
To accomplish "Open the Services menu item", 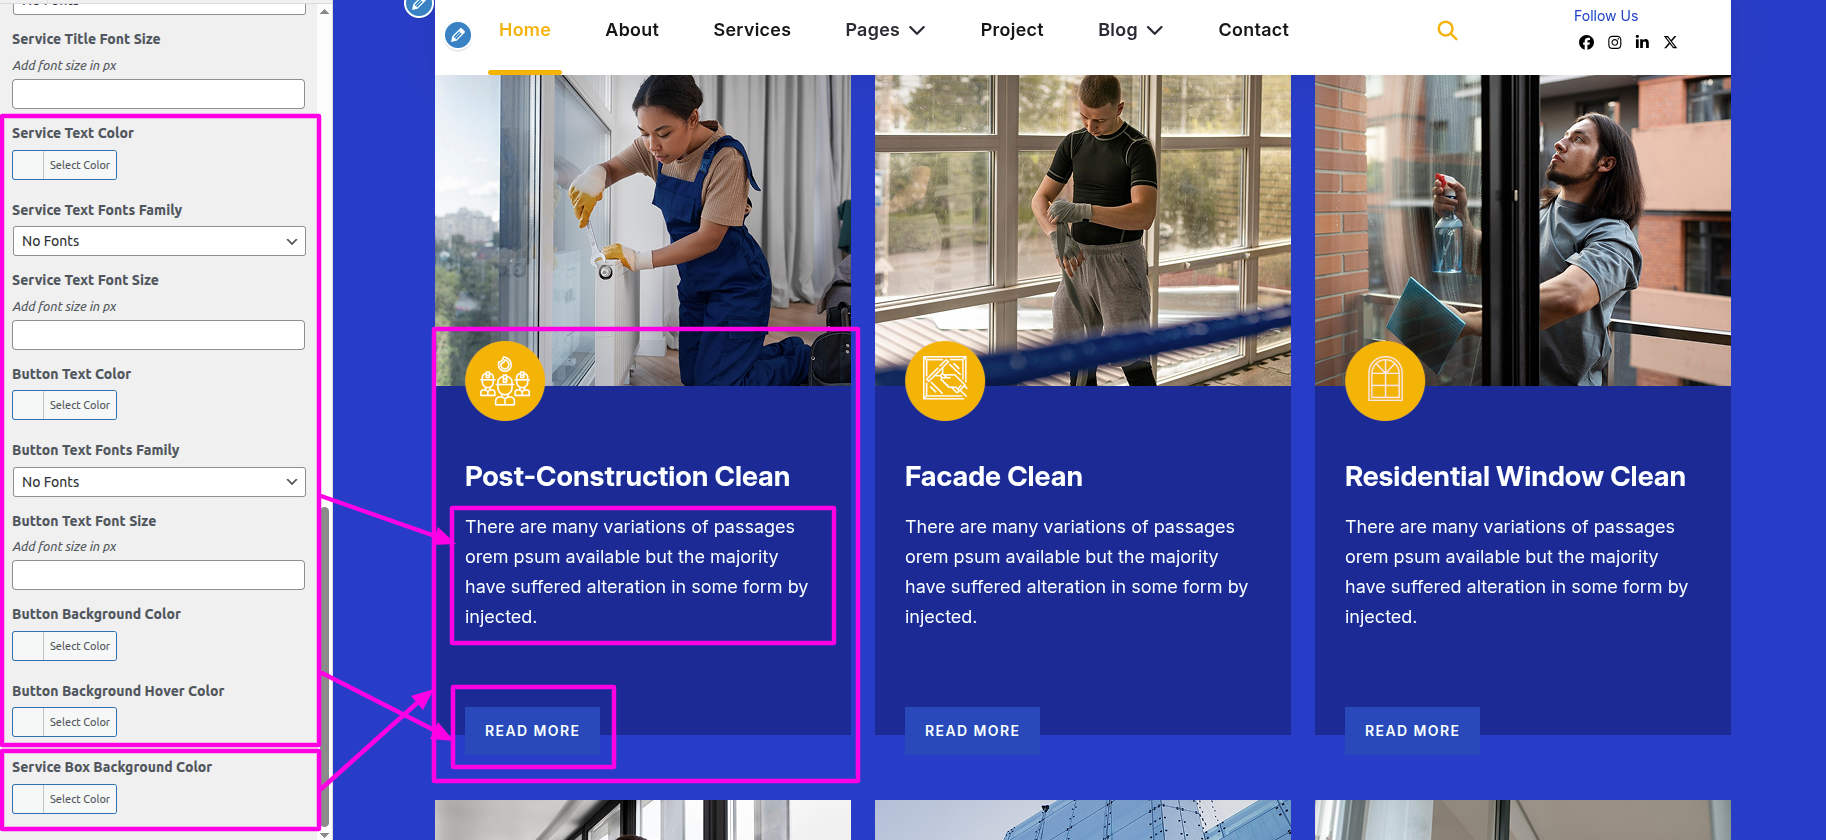I will tap(752, 30).
